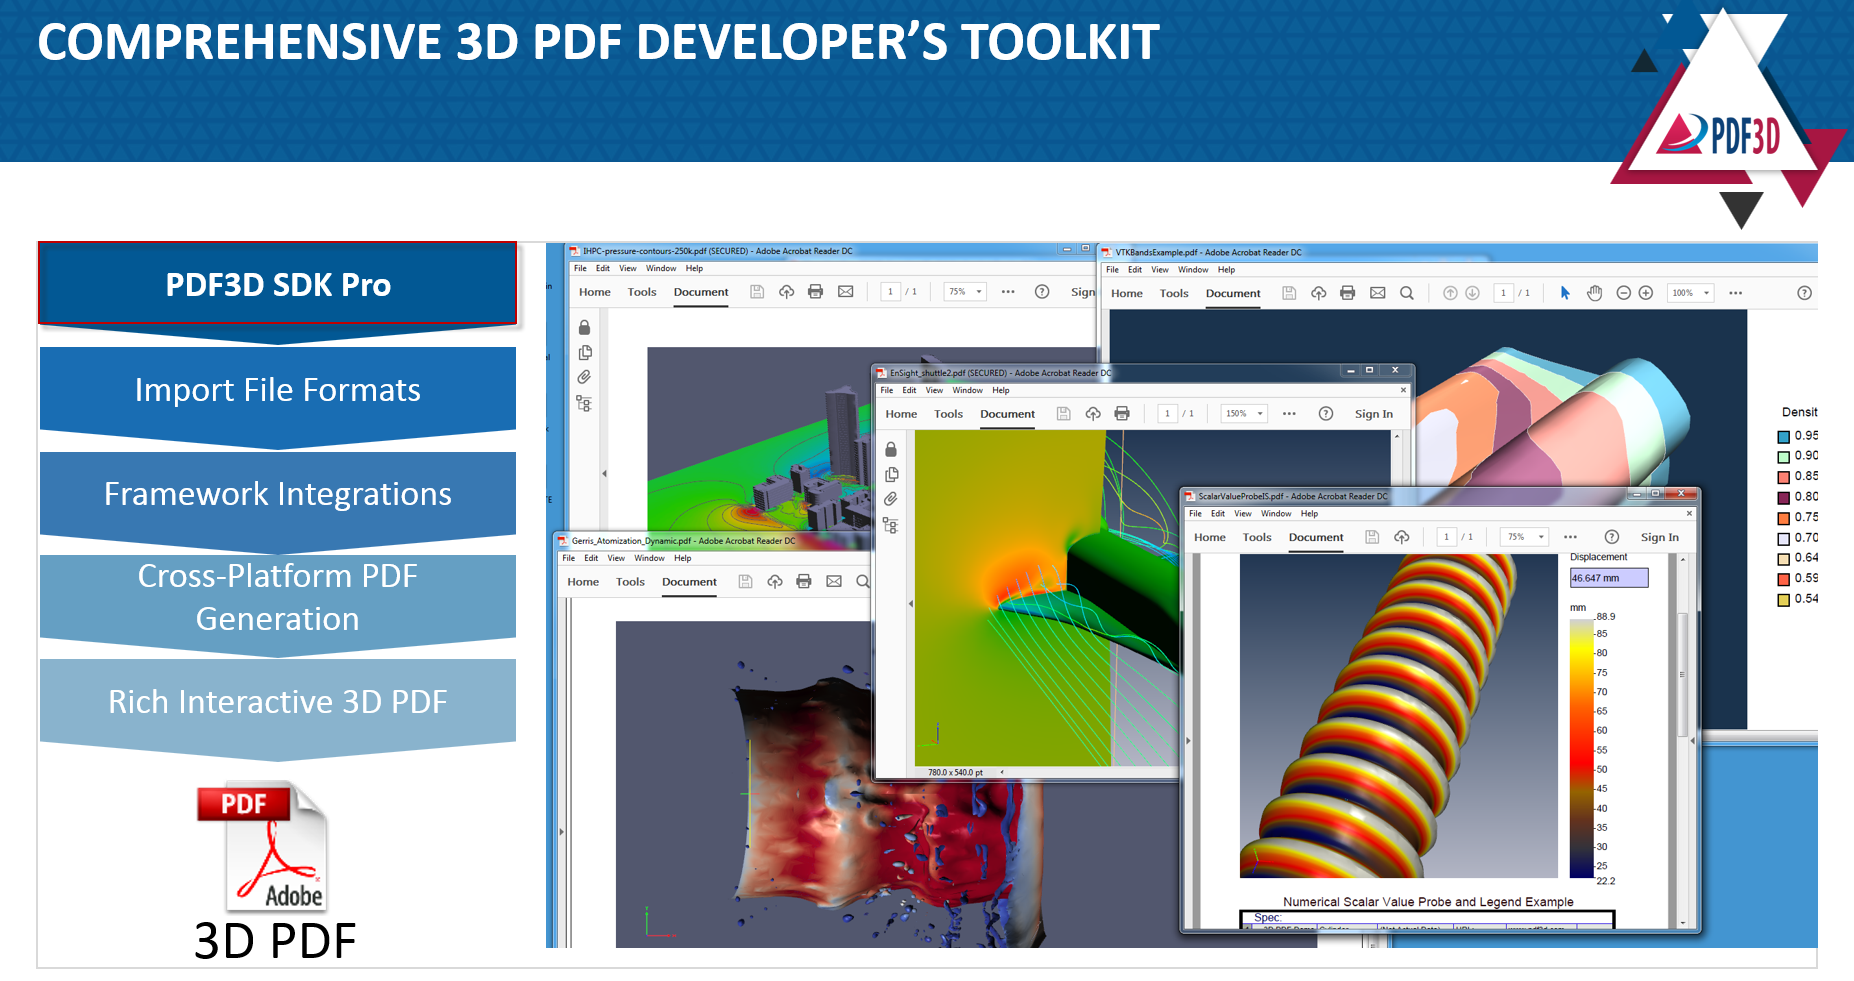Click the email envelope icon in IHPC-pressure-contours window
1854x981 pixels.
(846, 292)
